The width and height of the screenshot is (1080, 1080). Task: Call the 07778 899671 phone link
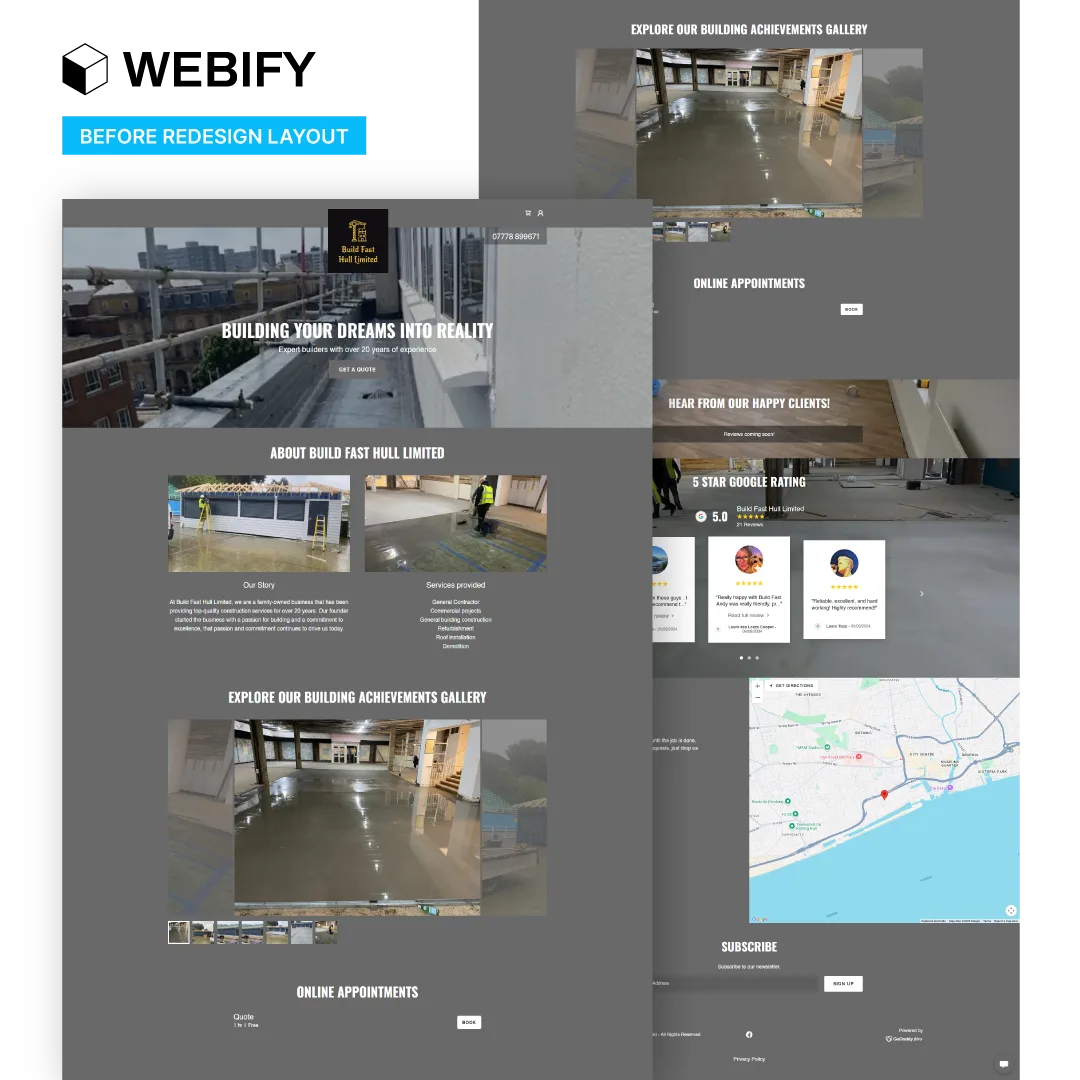coord(516,237)
